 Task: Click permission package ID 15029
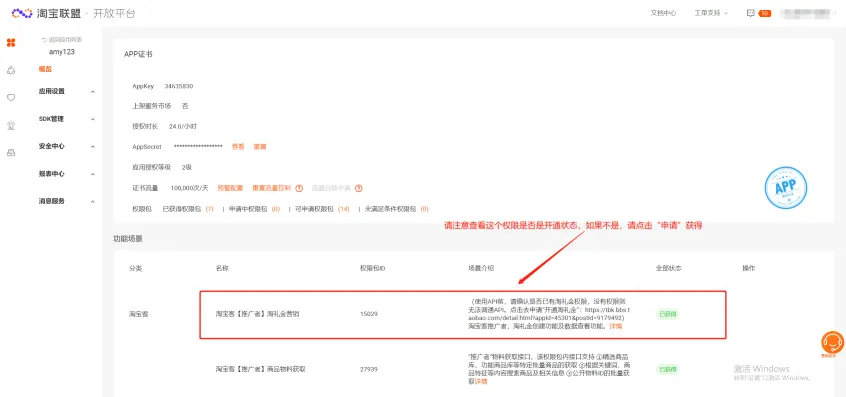[369, 314]
